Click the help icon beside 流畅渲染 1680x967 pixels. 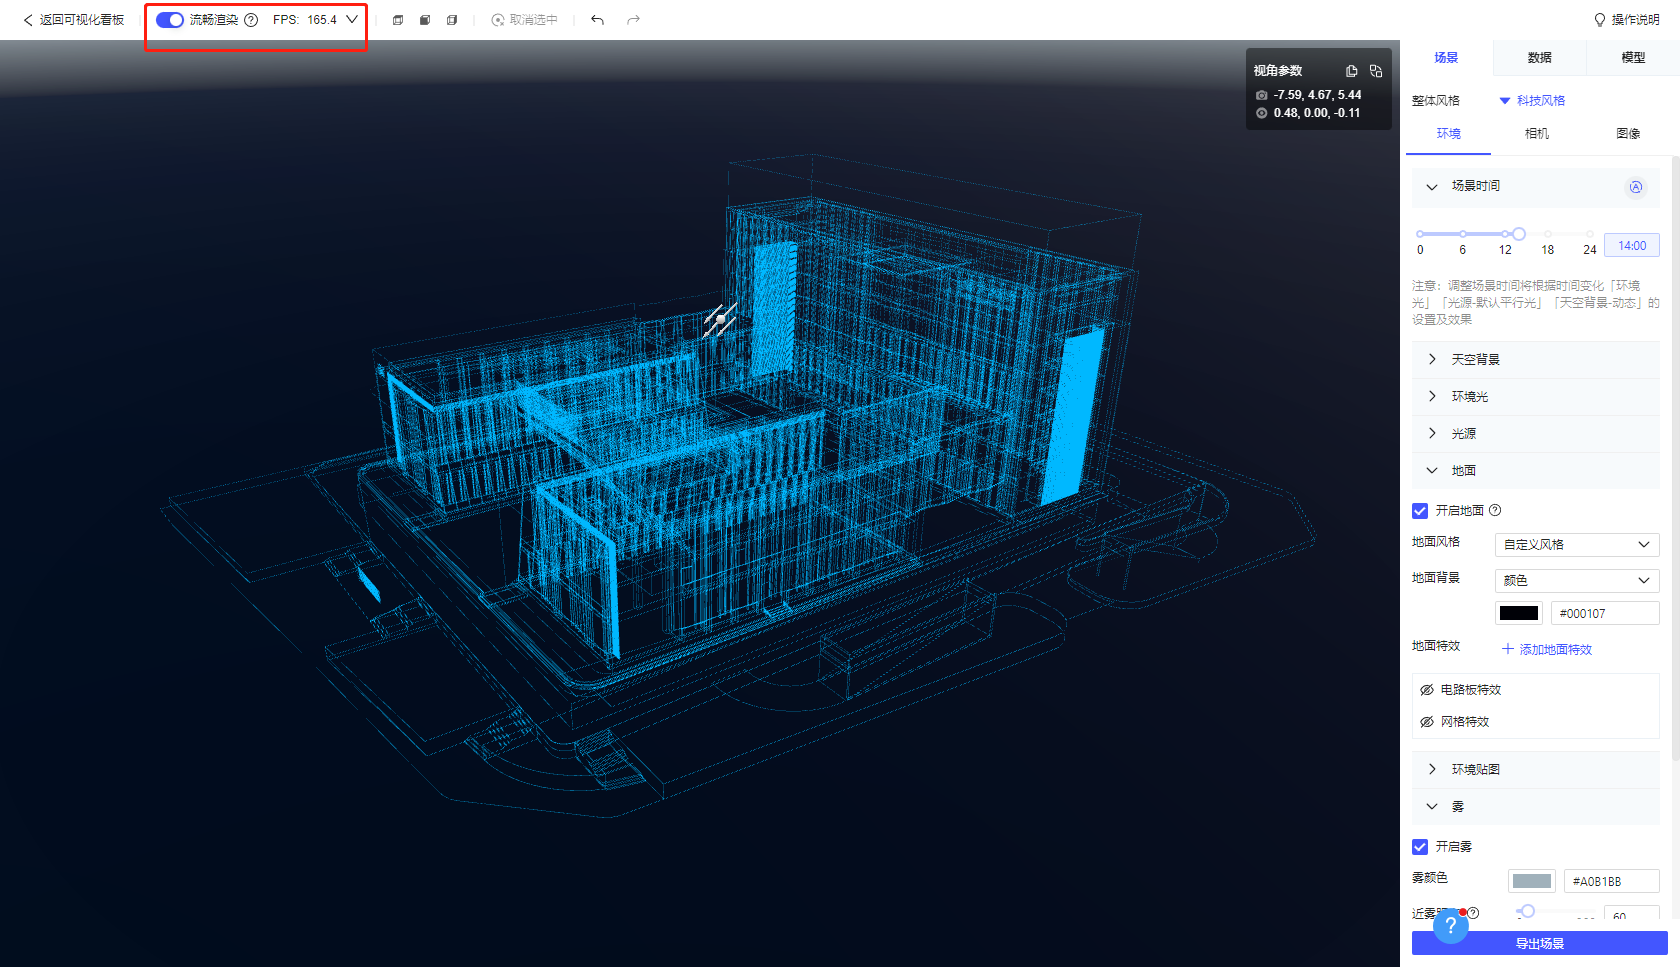tap(251, 20)
